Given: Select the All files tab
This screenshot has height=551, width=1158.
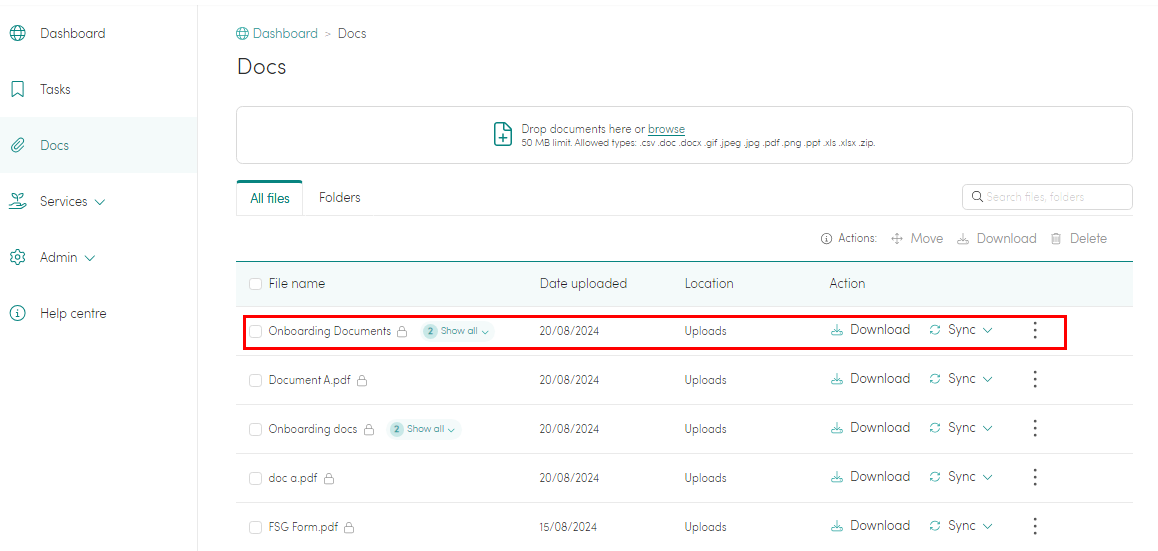Looking at the screenshot, I should click(x=270, y=198).
